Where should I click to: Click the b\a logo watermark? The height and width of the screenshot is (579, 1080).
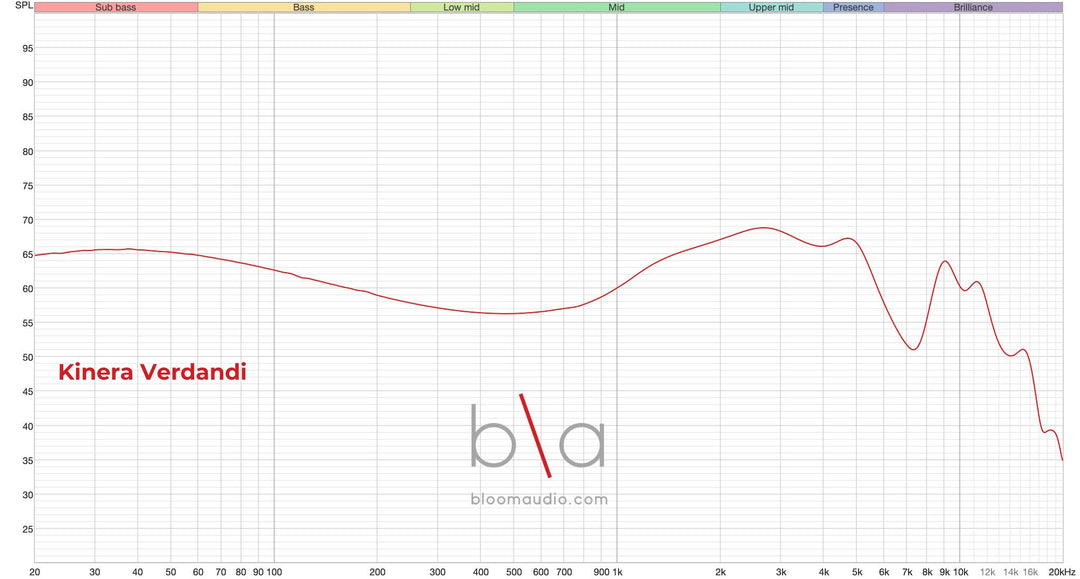(x=538, y=435)
